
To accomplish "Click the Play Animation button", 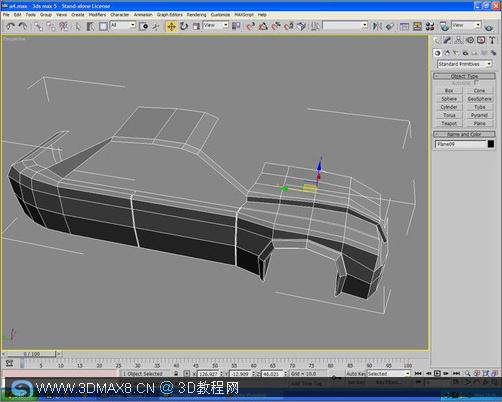I will [437, 374].
